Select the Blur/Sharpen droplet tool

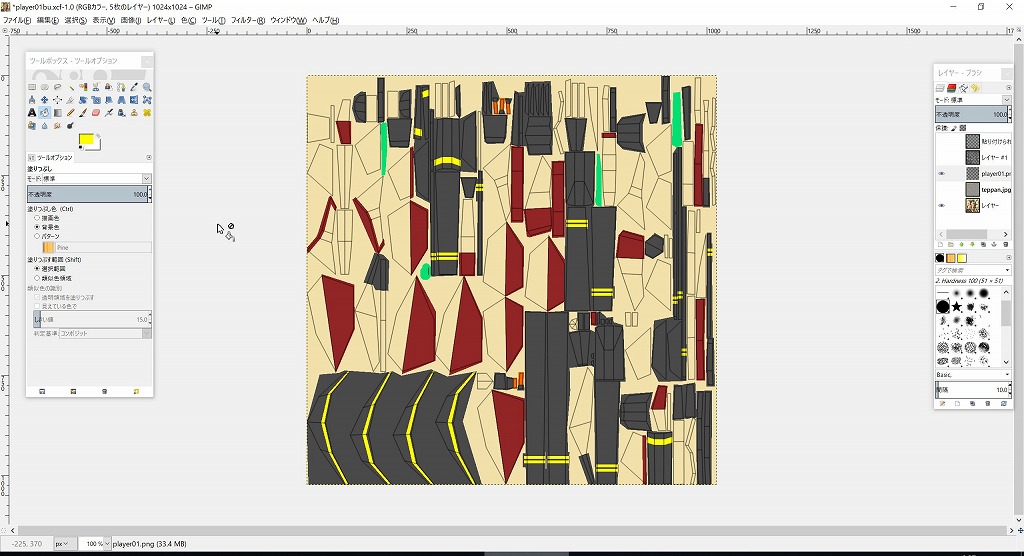tap(44, 125)
